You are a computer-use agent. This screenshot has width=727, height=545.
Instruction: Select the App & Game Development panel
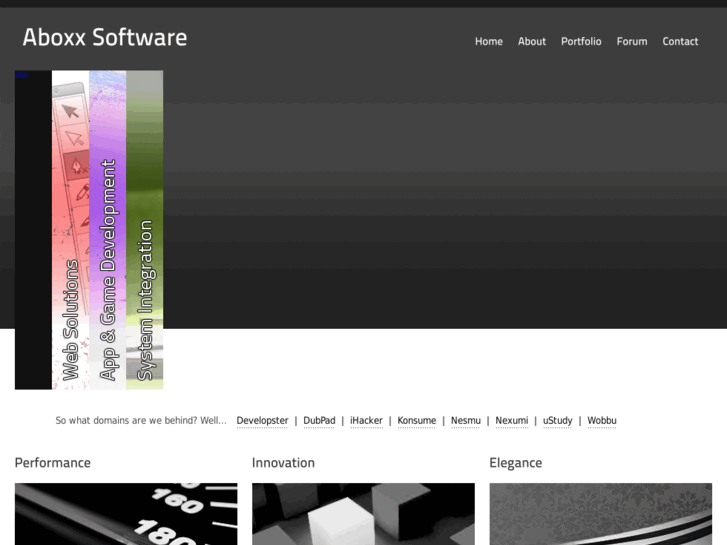click(108, 230)
